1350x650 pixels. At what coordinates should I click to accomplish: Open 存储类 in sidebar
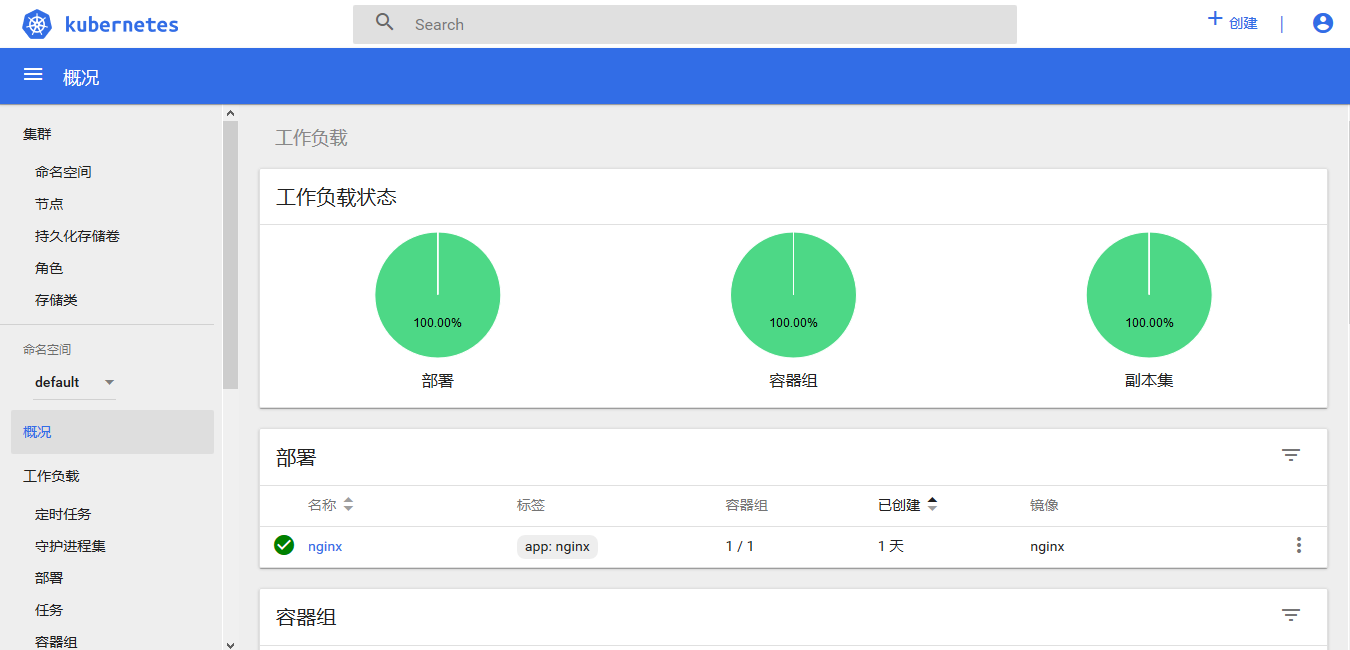click(x=56, y=300)
